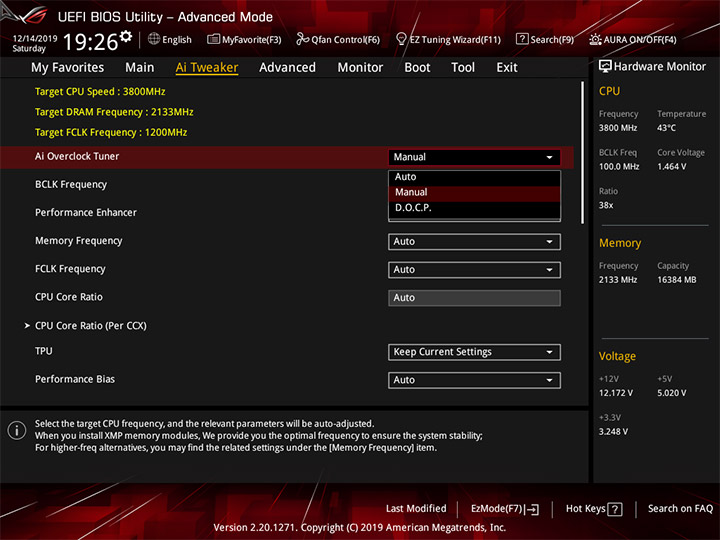Image resolution: width=720 pixels, height=540 pixels.
Task: Click the Hot Keys question mark icon
Action: 614,509
